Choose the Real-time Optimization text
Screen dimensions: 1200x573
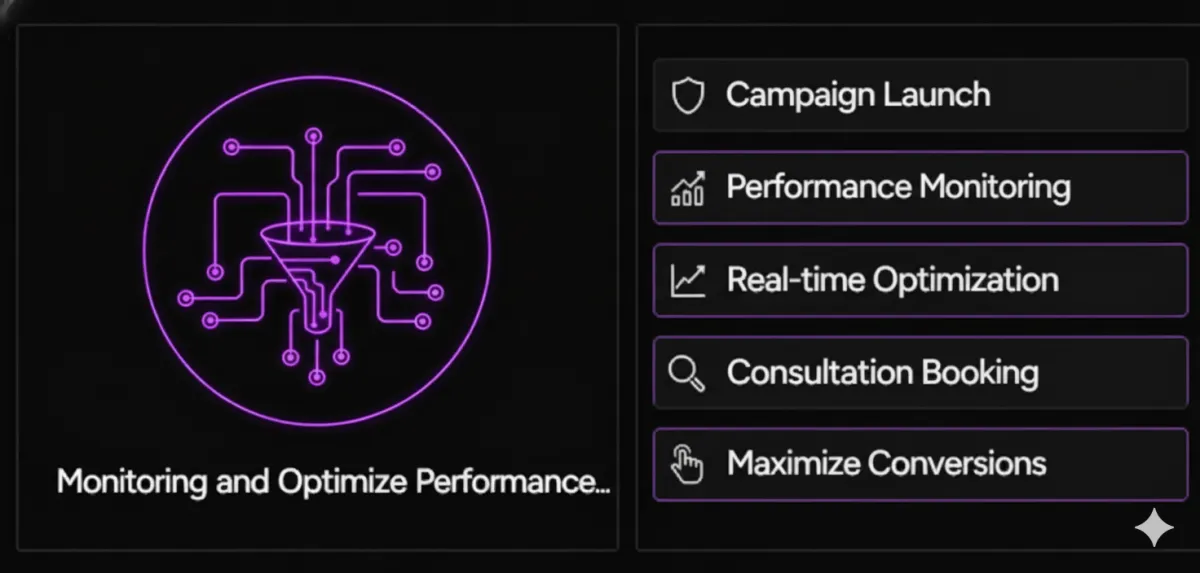892,279
